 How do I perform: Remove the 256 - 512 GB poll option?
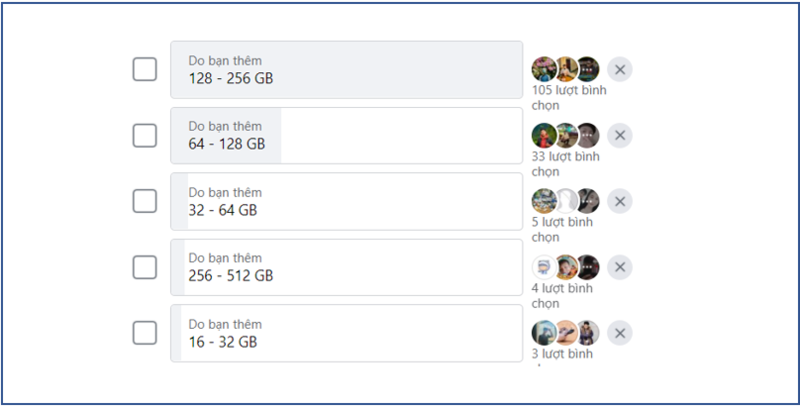[620, 267]
